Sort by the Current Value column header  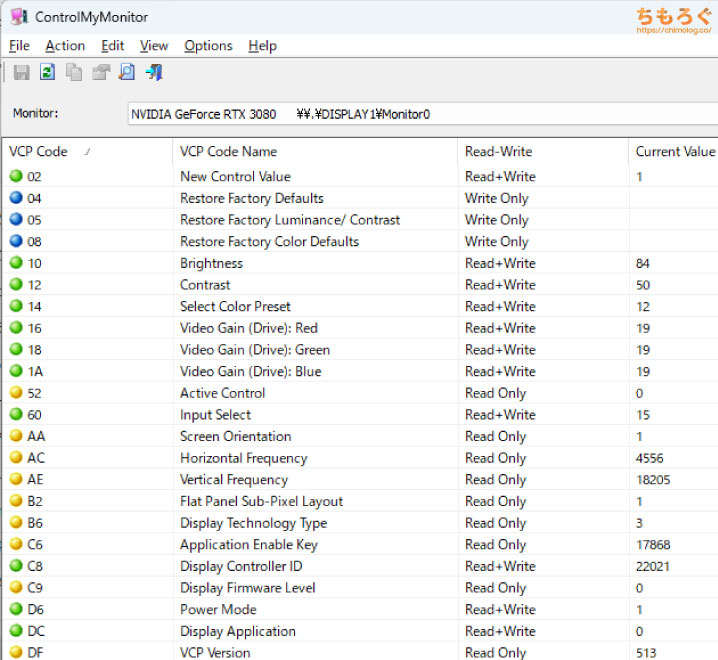674,152
